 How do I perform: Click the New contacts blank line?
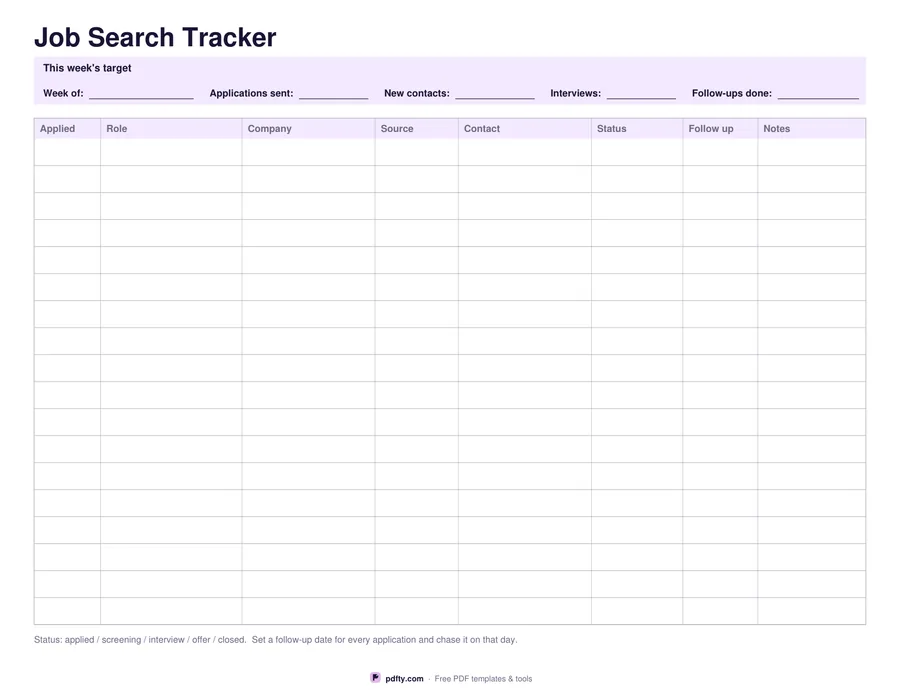[495, 94]
